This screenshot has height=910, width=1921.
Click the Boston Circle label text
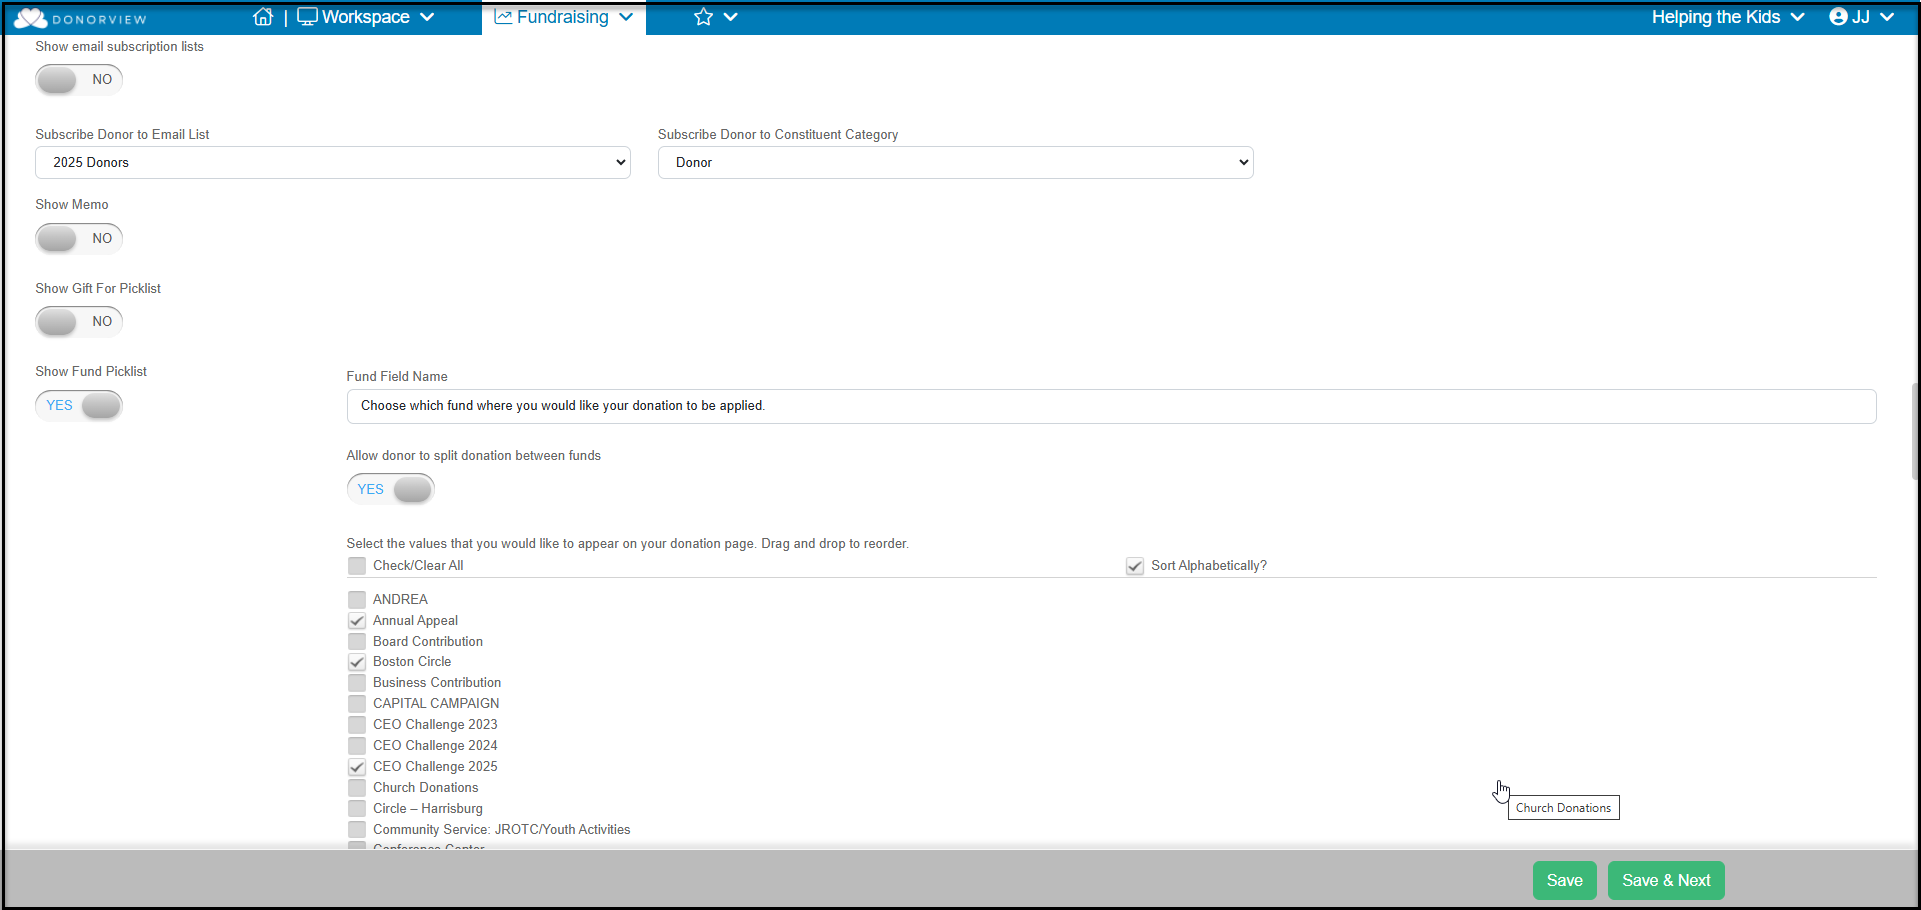point(412,662)
